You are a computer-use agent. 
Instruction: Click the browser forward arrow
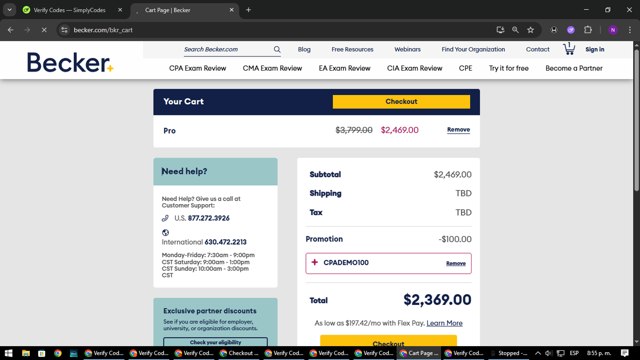(x=27, y=30)
